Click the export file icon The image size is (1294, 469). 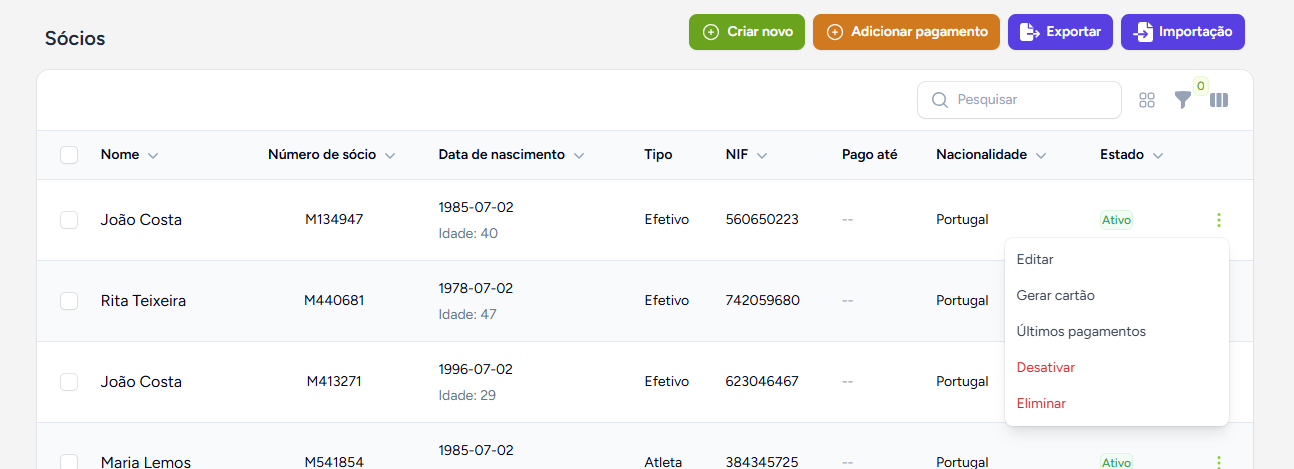point(1029,32)
